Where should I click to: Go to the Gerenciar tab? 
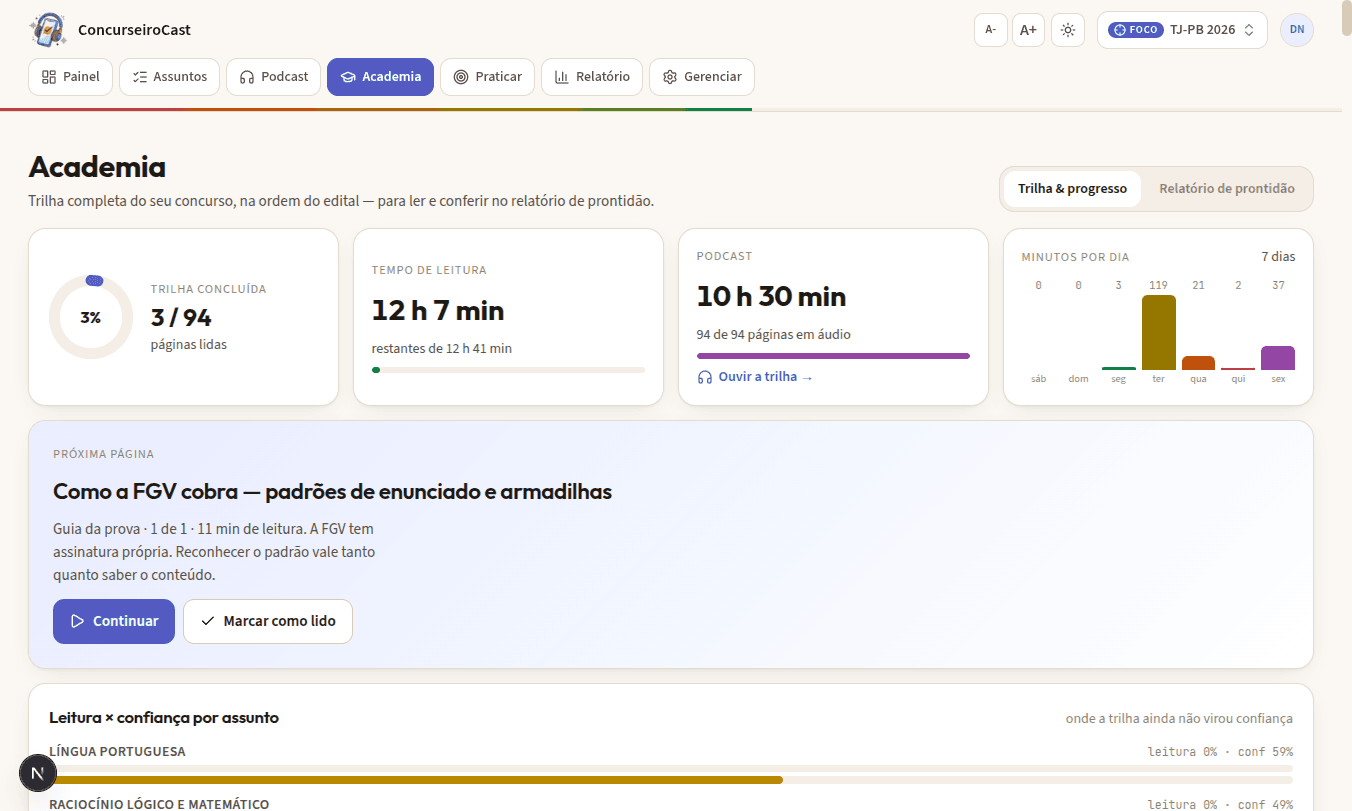[702, 77]
